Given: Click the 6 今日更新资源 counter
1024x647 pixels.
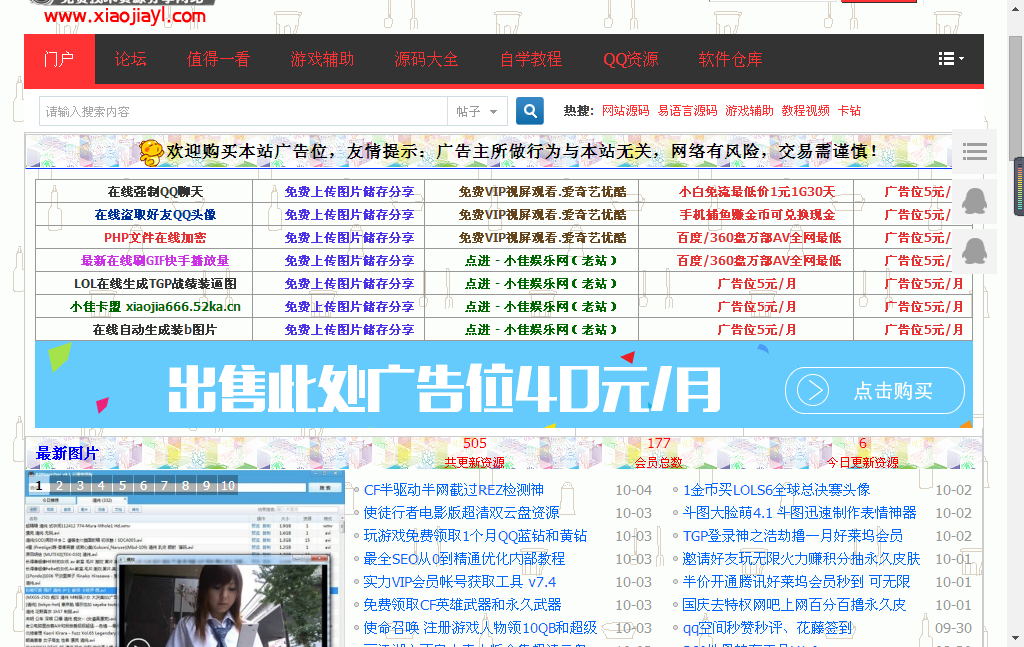Looking at the screenshot, I should (x=862, y=452).
